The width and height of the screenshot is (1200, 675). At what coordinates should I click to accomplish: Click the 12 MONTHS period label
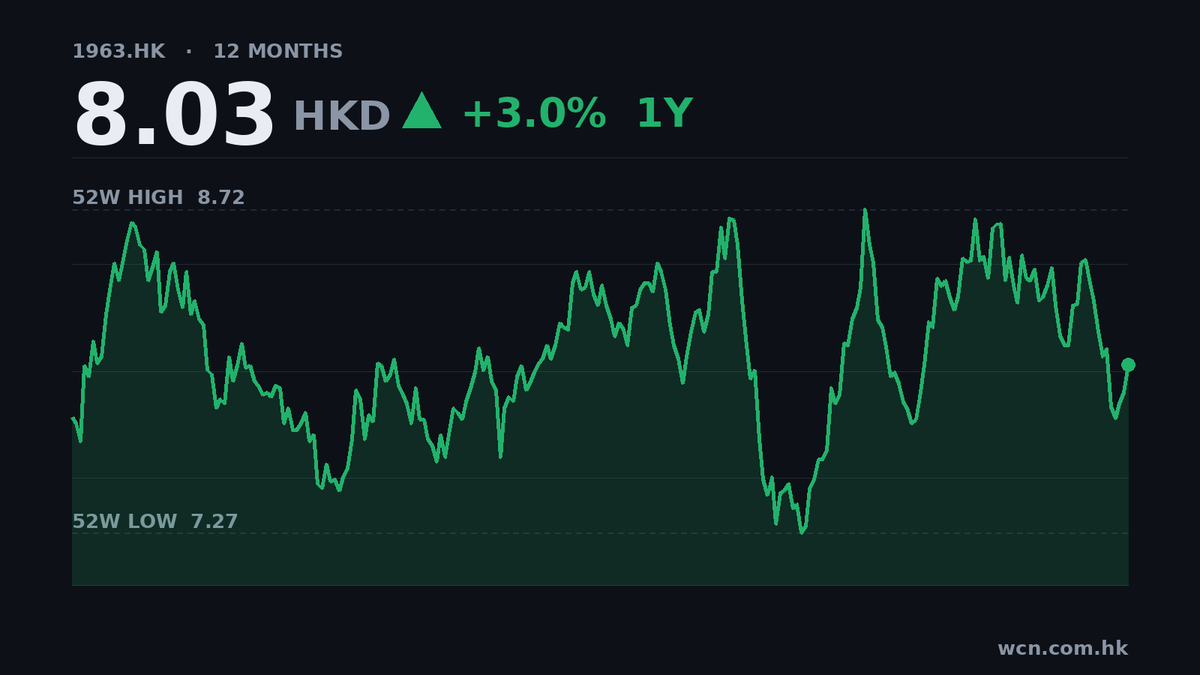pos(278,51)
